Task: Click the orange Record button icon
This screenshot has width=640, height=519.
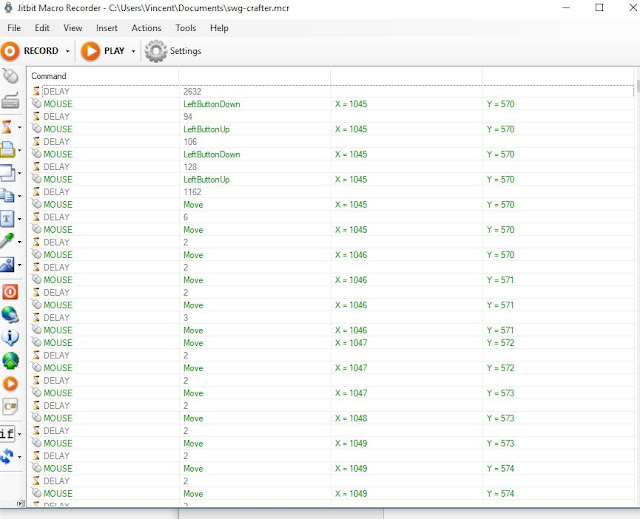Action: tap(10, 51)
